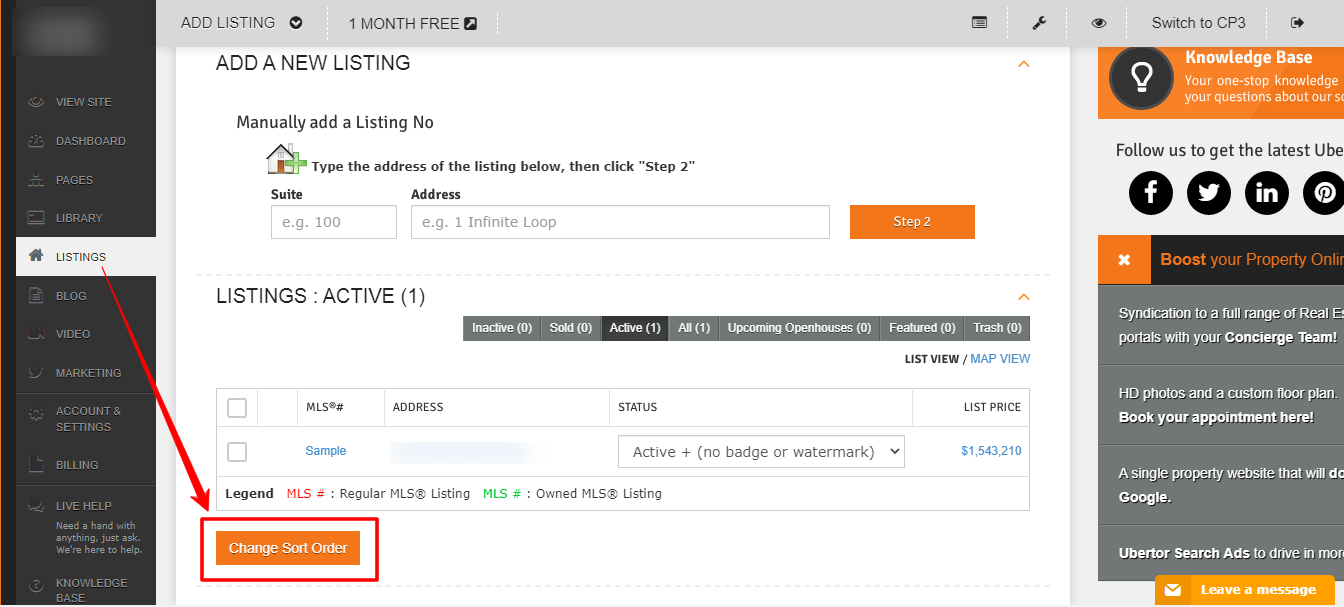Click the card view icon in top bar

point(980,23)
